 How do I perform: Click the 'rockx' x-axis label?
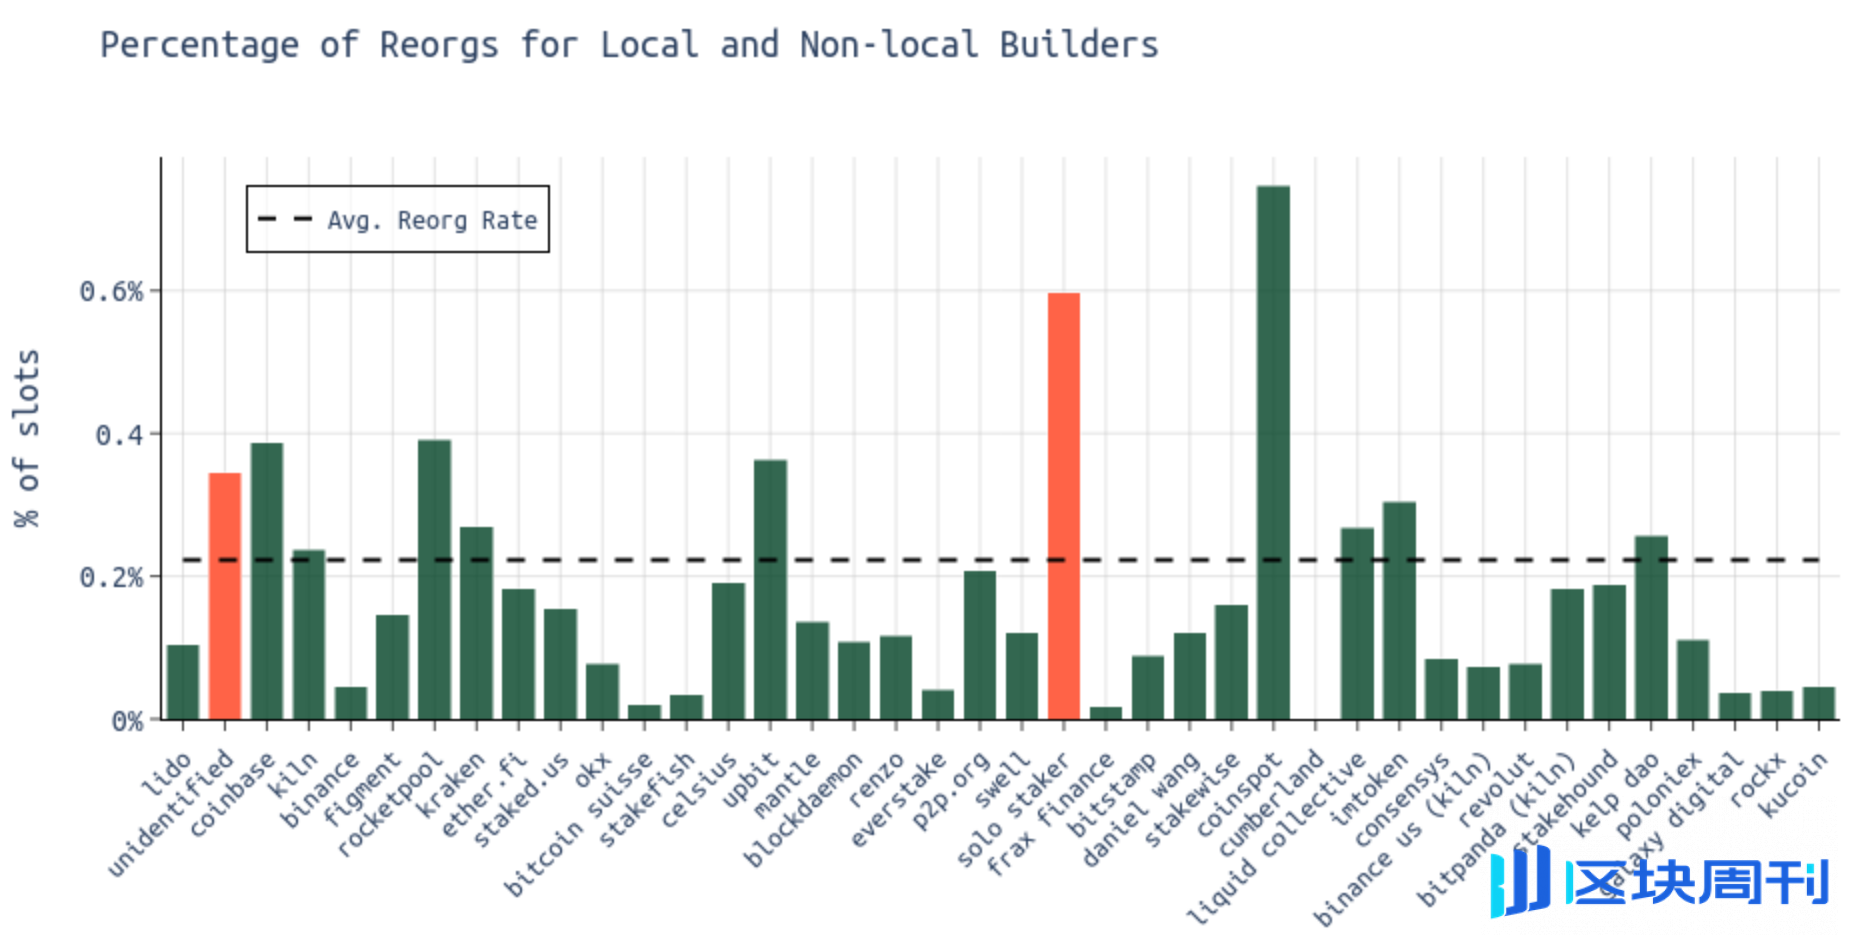(1757, 779)
